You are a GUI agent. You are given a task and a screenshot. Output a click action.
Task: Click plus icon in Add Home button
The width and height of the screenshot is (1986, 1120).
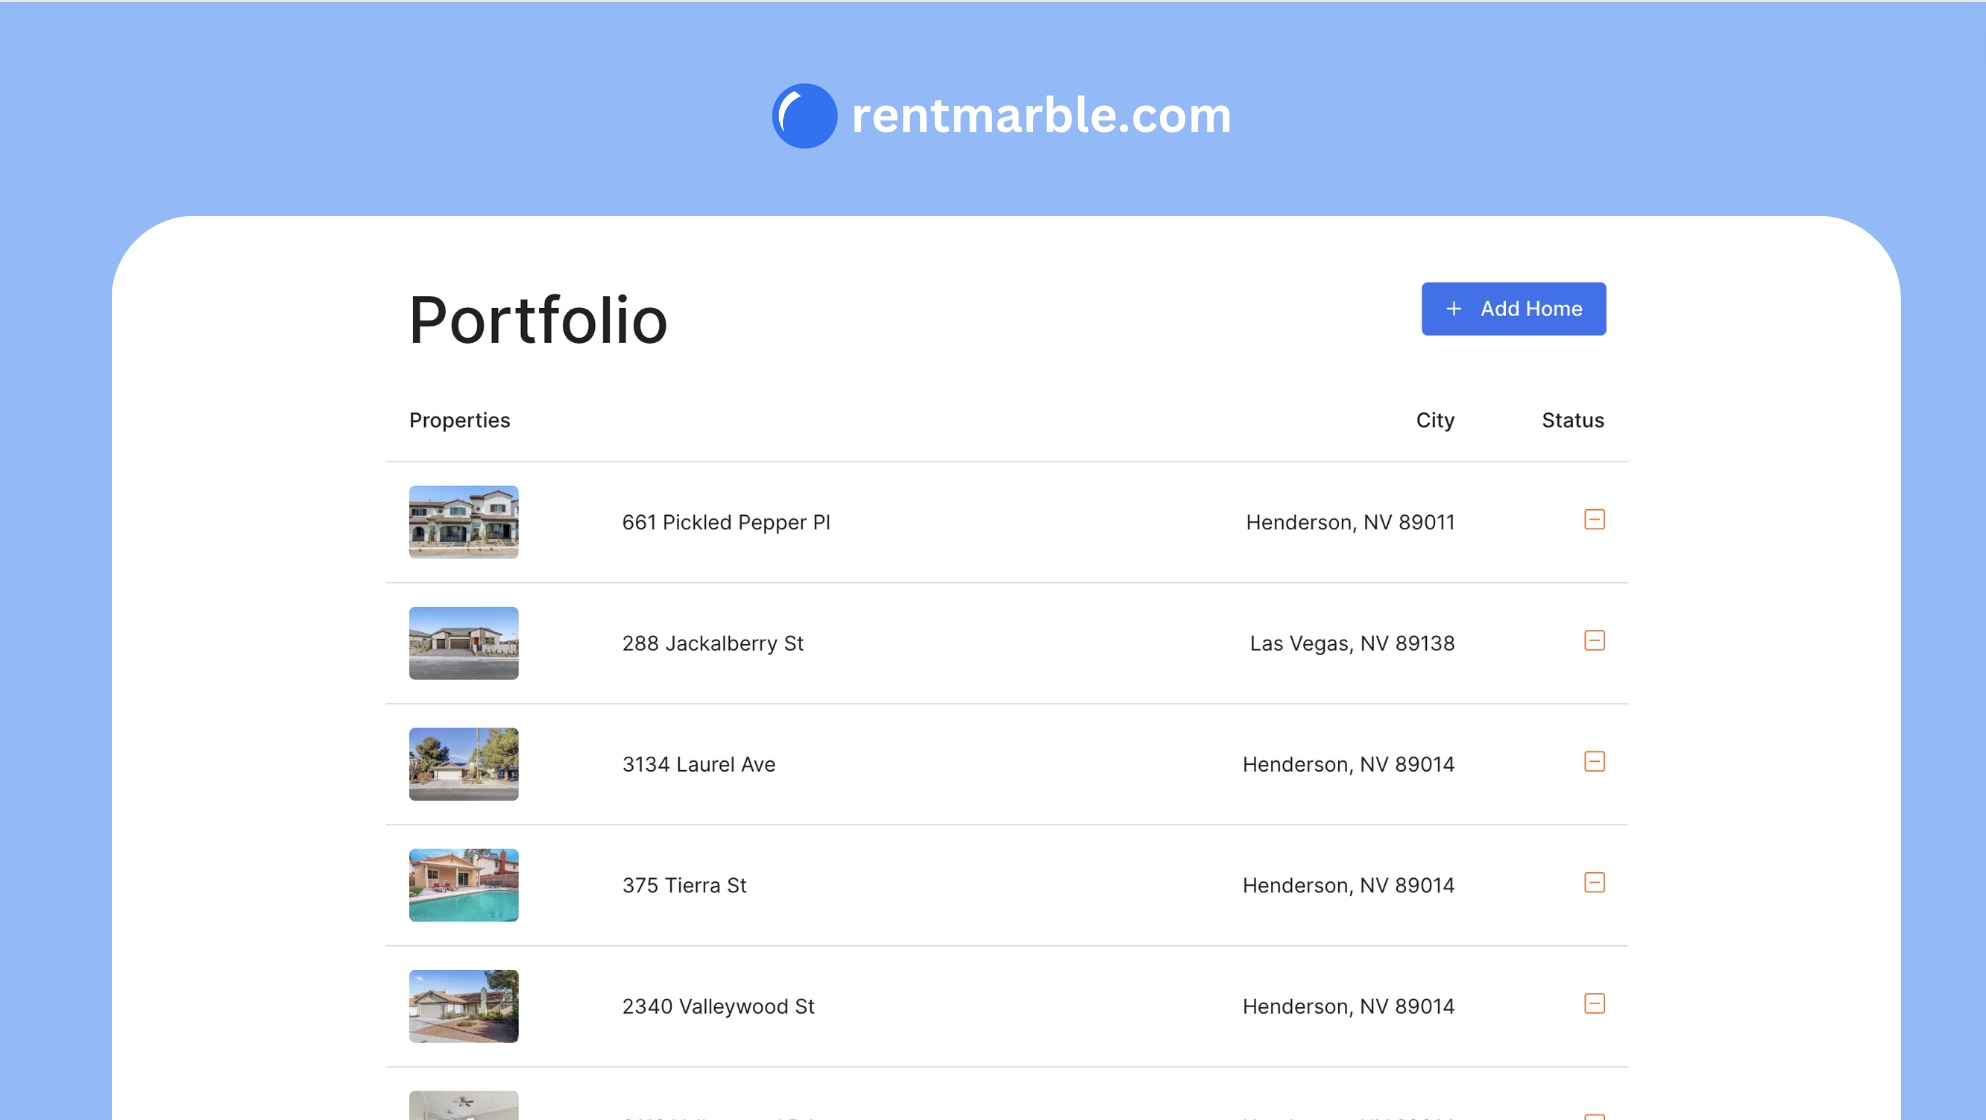coord(1454,309)
